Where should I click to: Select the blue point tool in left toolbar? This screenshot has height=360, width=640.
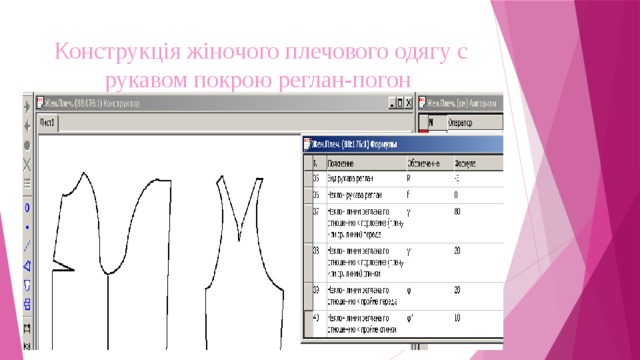[x=27, y=227]
